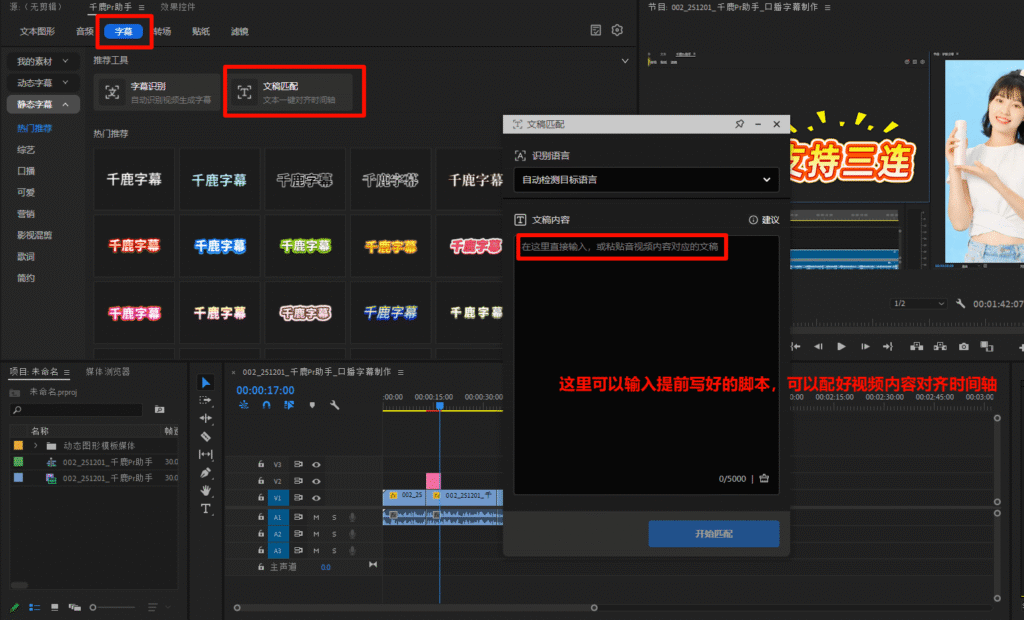Collapse the 推荐工具 section chevron
1024x620 pixels.
point(625,61)
